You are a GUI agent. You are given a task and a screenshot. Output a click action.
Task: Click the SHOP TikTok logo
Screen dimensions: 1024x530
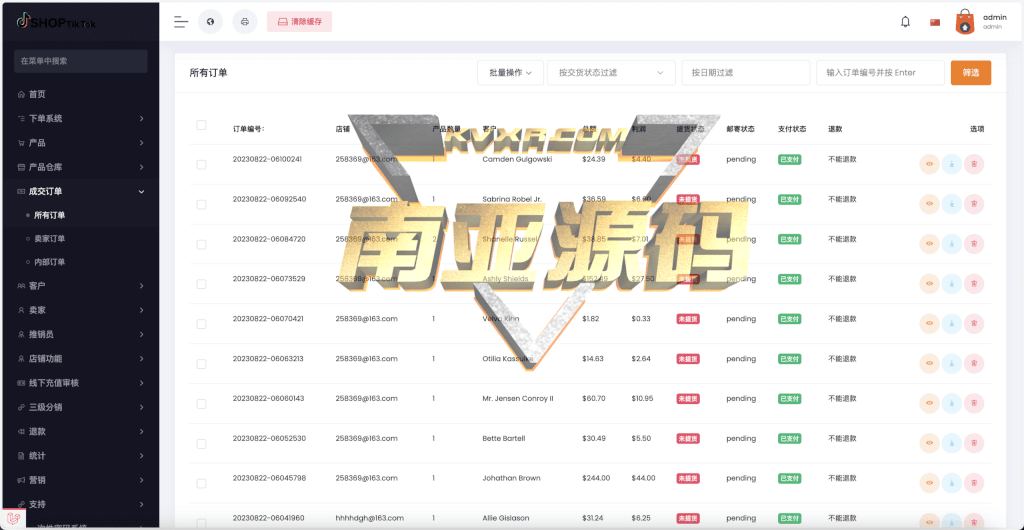tap(56, 22)
